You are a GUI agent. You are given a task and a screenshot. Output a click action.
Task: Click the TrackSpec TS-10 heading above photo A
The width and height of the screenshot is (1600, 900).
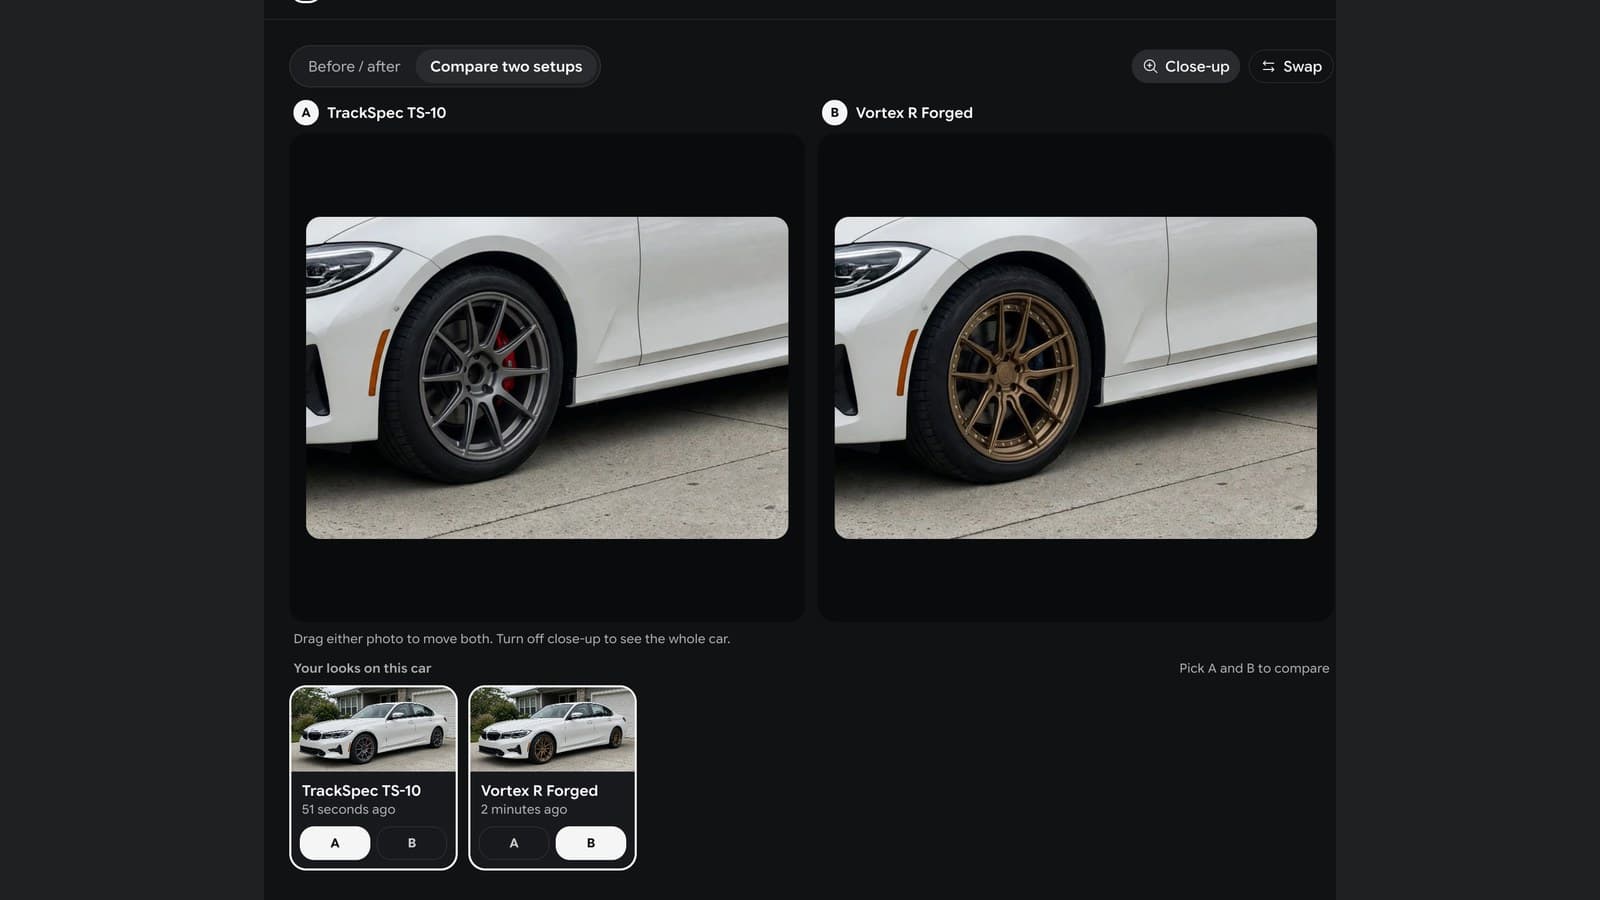386,112
